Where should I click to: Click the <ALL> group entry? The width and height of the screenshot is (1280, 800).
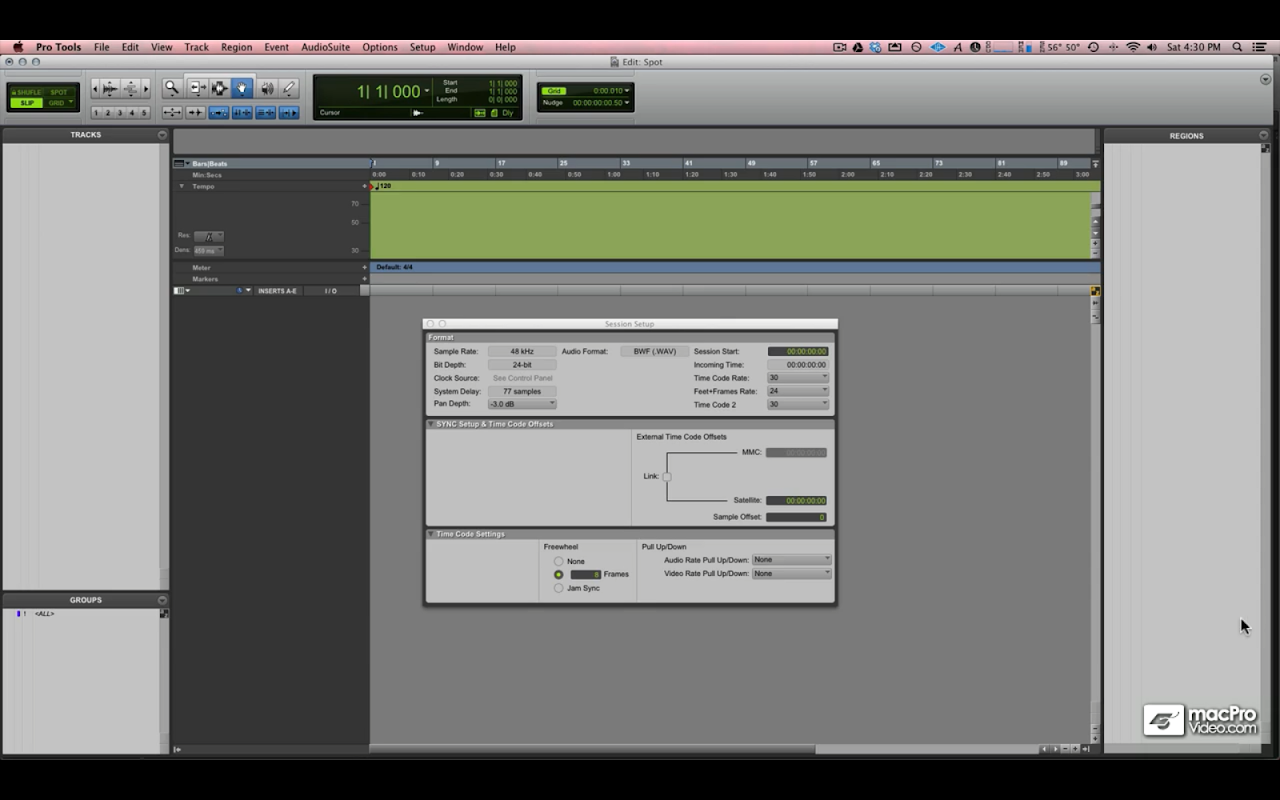pyautogui.click(x=45, y=614)
